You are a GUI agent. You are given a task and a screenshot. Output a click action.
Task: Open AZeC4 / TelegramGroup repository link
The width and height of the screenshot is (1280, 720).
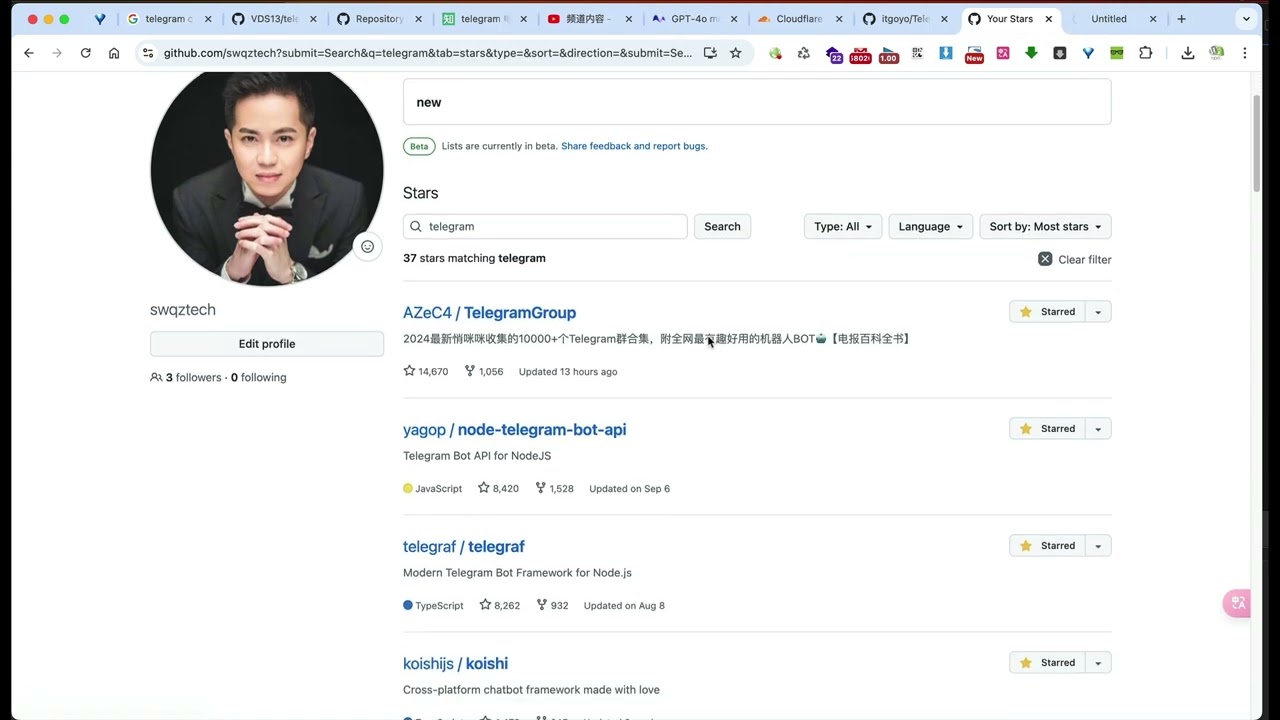click(x=489, y=313)
